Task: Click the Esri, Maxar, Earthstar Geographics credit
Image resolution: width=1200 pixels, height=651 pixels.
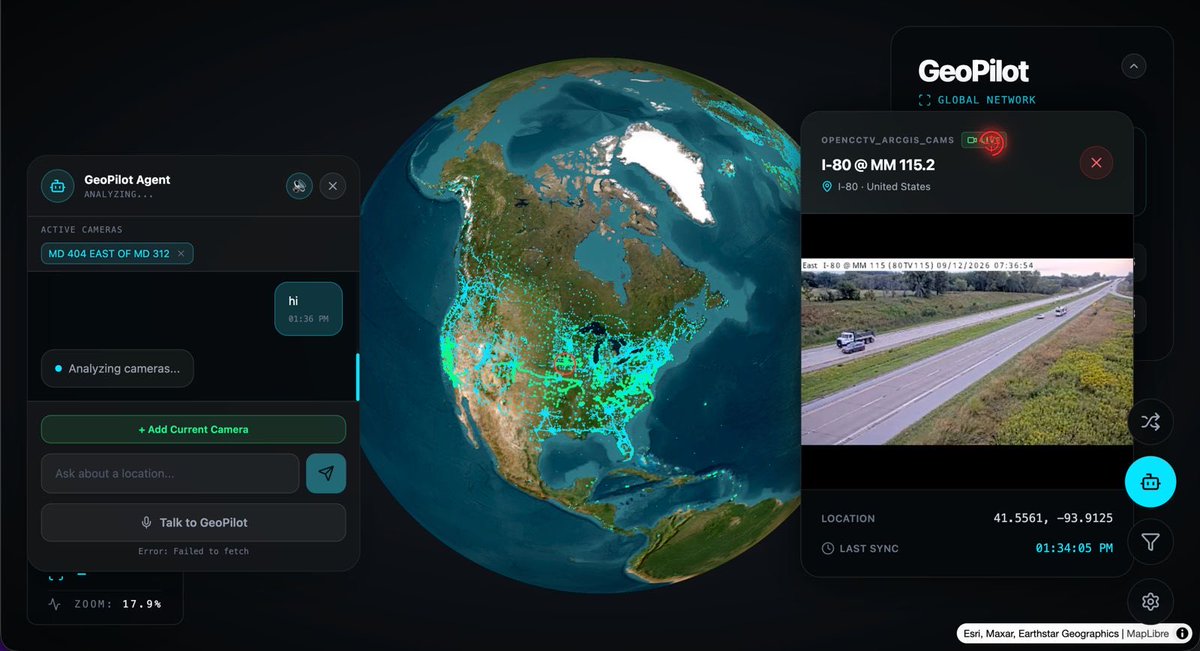Action: click(1042, 633)
